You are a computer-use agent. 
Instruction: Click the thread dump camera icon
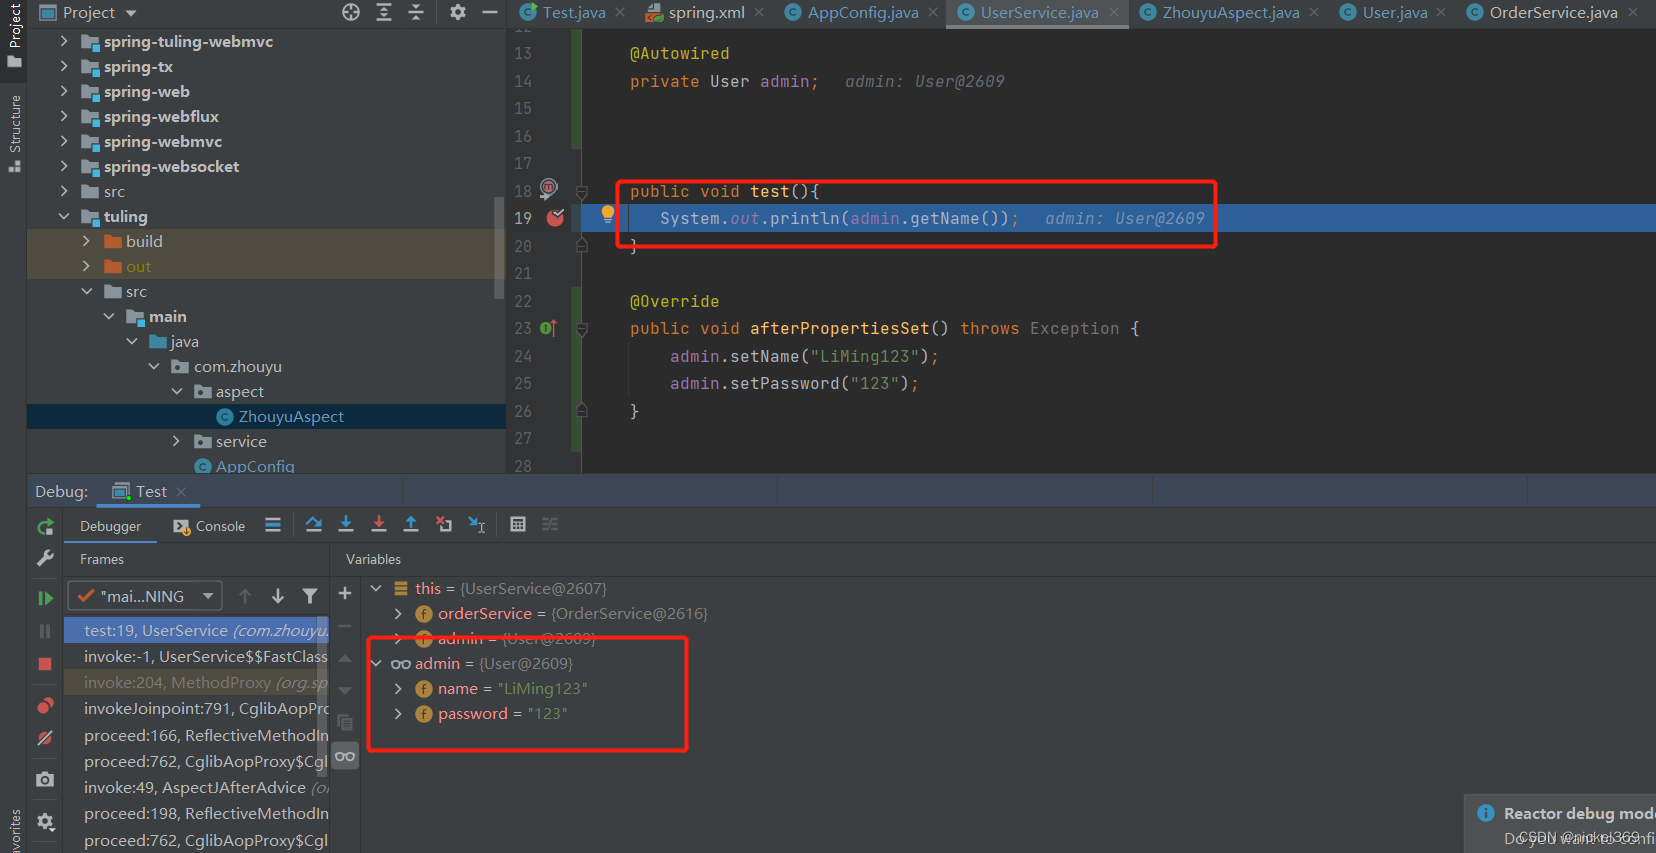click(45, 779)
